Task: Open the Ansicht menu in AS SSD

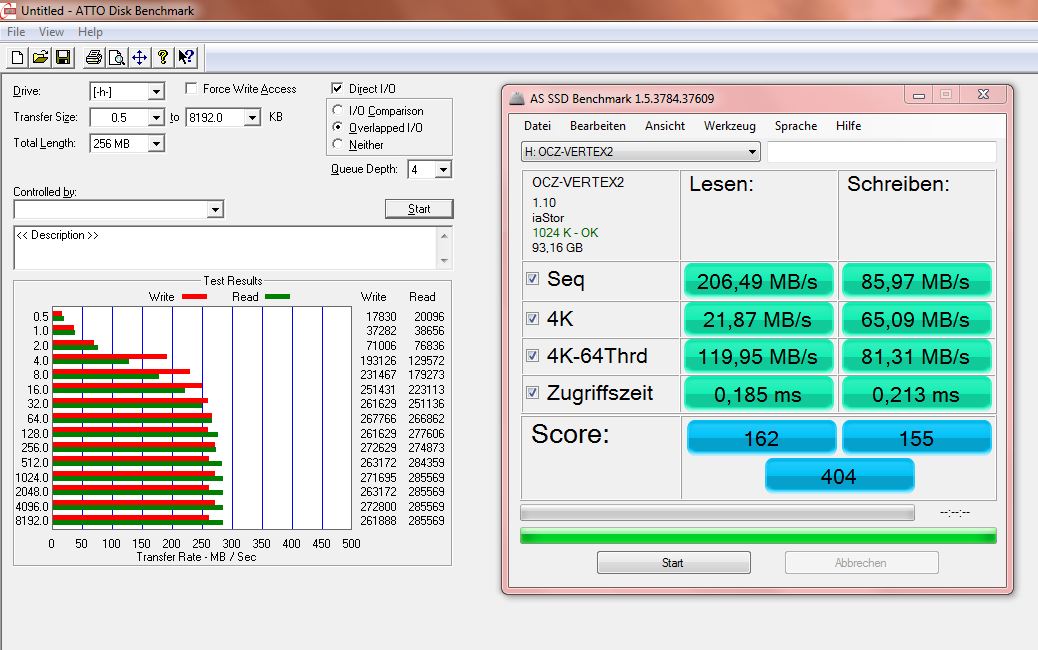Action: pyautogui.click(x=665, y=126)
